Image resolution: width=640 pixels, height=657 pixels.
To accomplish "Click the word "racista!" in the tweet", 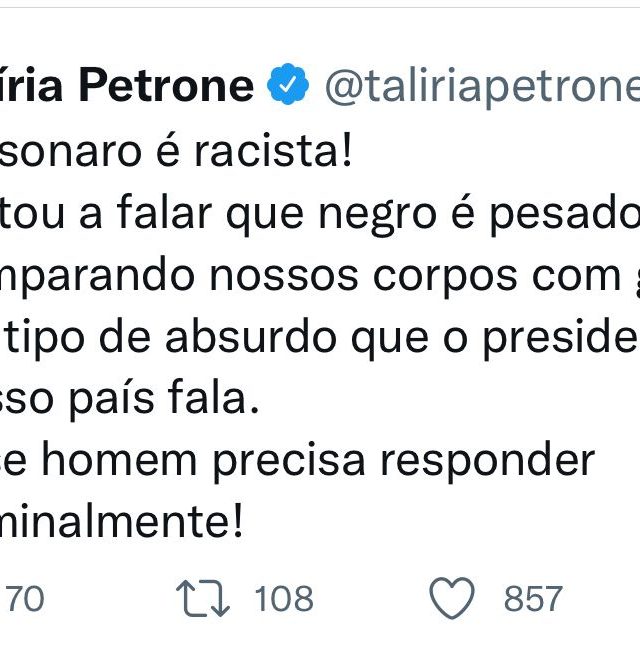I will coord(273,151).
